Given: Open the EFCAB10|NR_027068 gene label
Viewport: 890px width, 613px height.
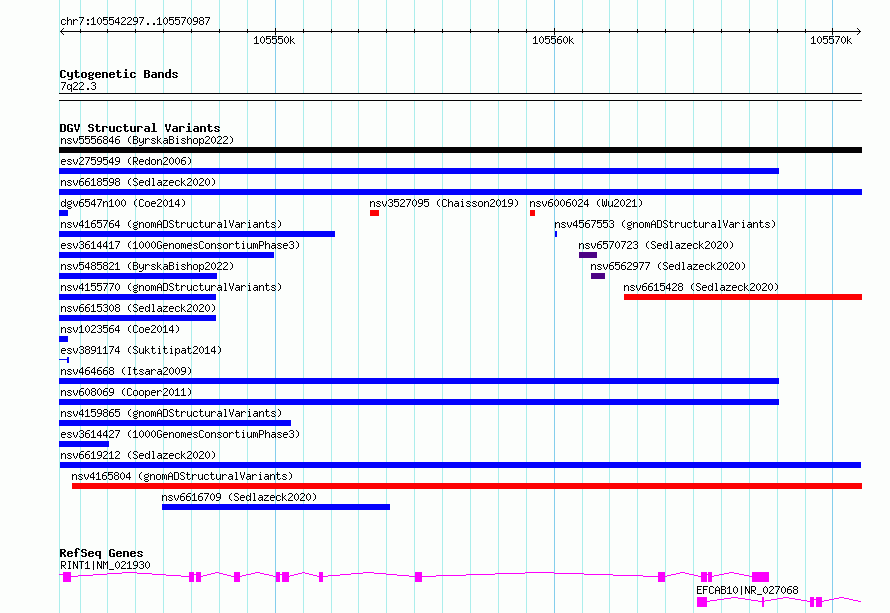Looking at the screenshot, I should click(748, 590).
